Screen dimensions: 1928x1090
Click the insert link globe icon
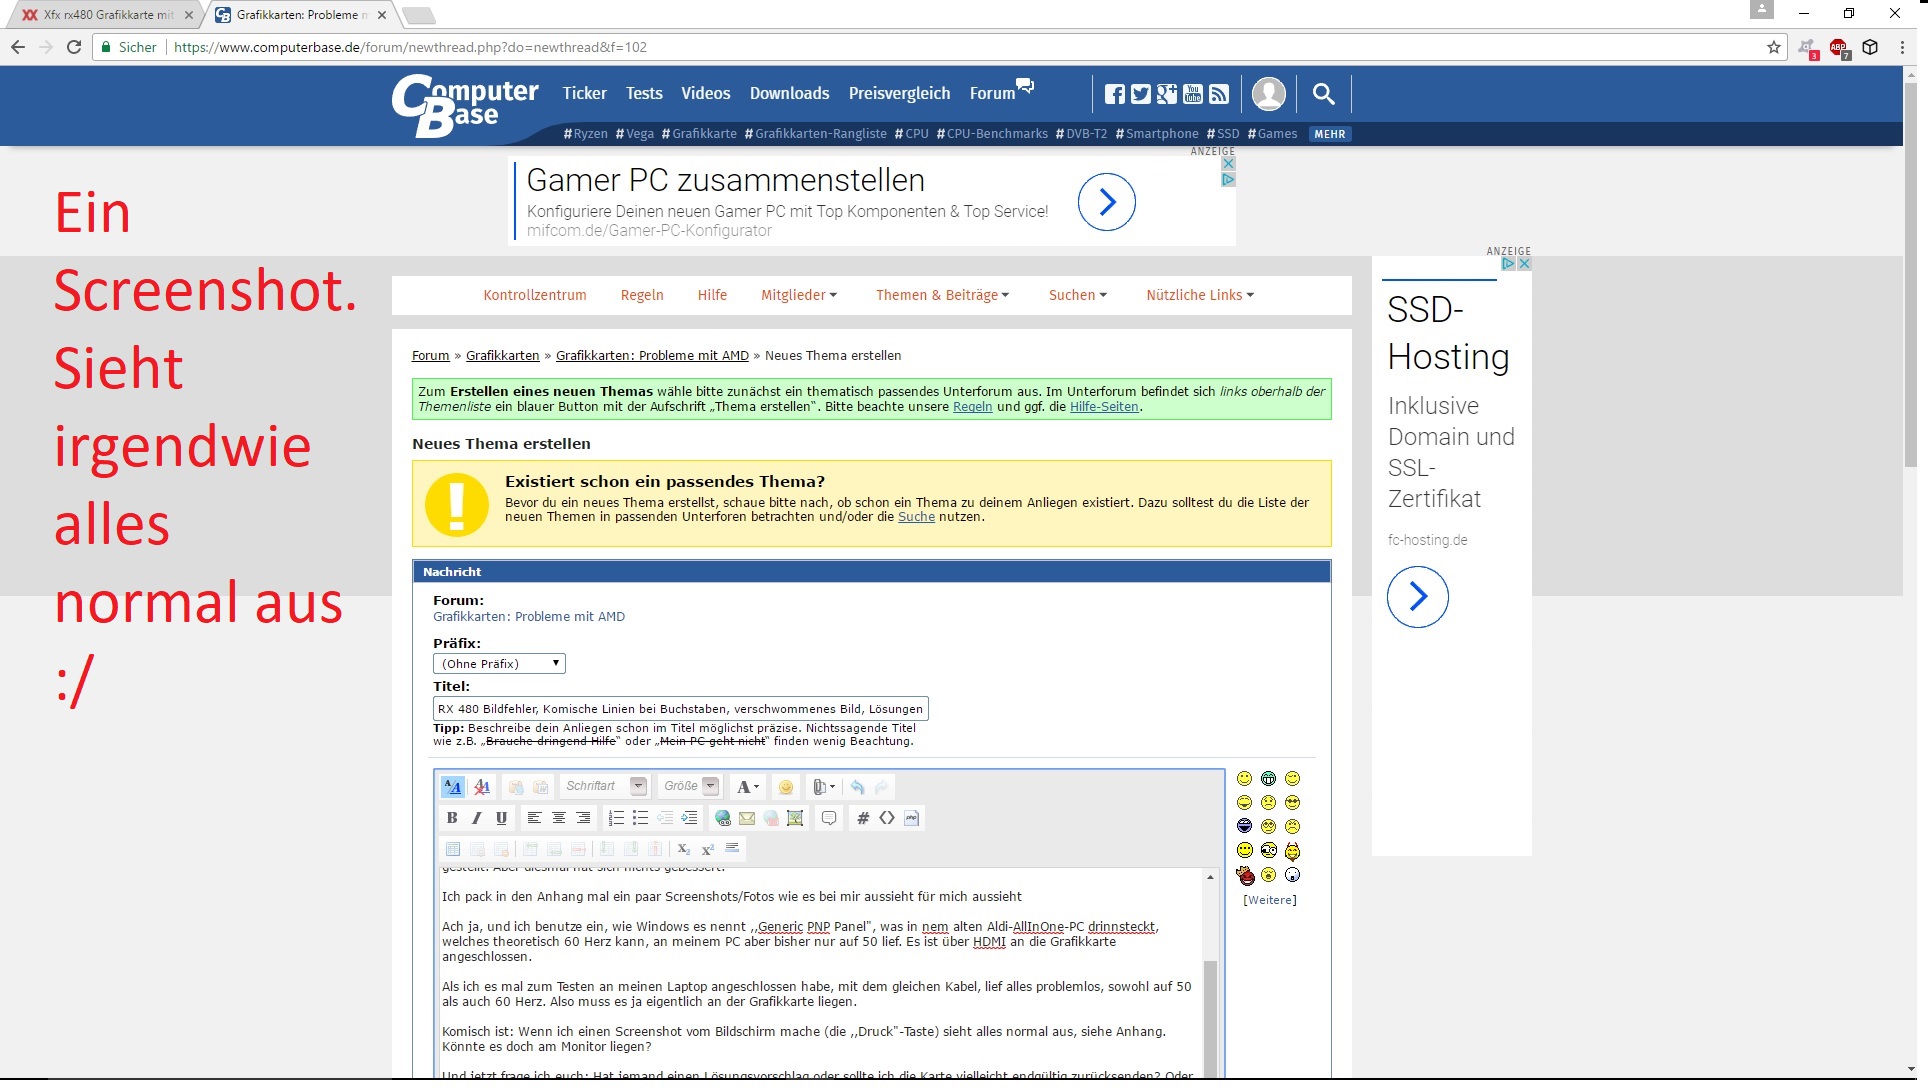tap(722, 818)
